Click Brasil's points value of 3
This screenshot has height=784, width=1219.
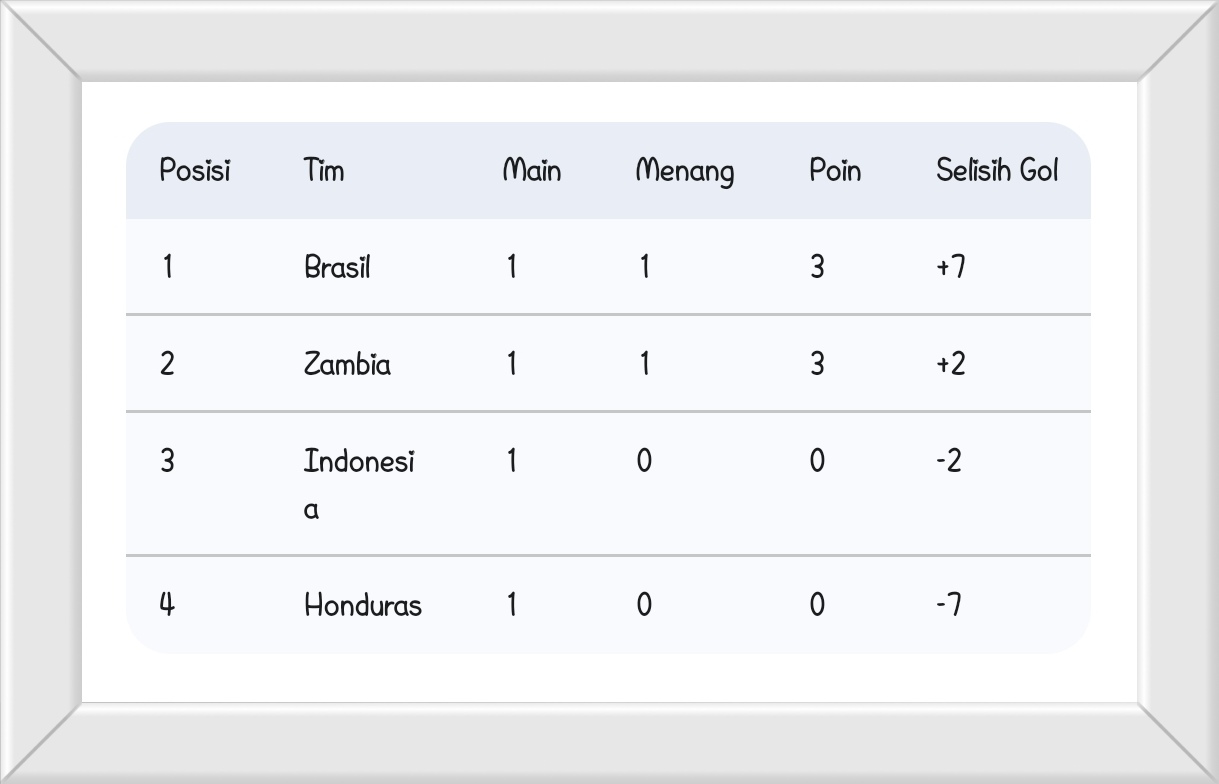(817, 267)
